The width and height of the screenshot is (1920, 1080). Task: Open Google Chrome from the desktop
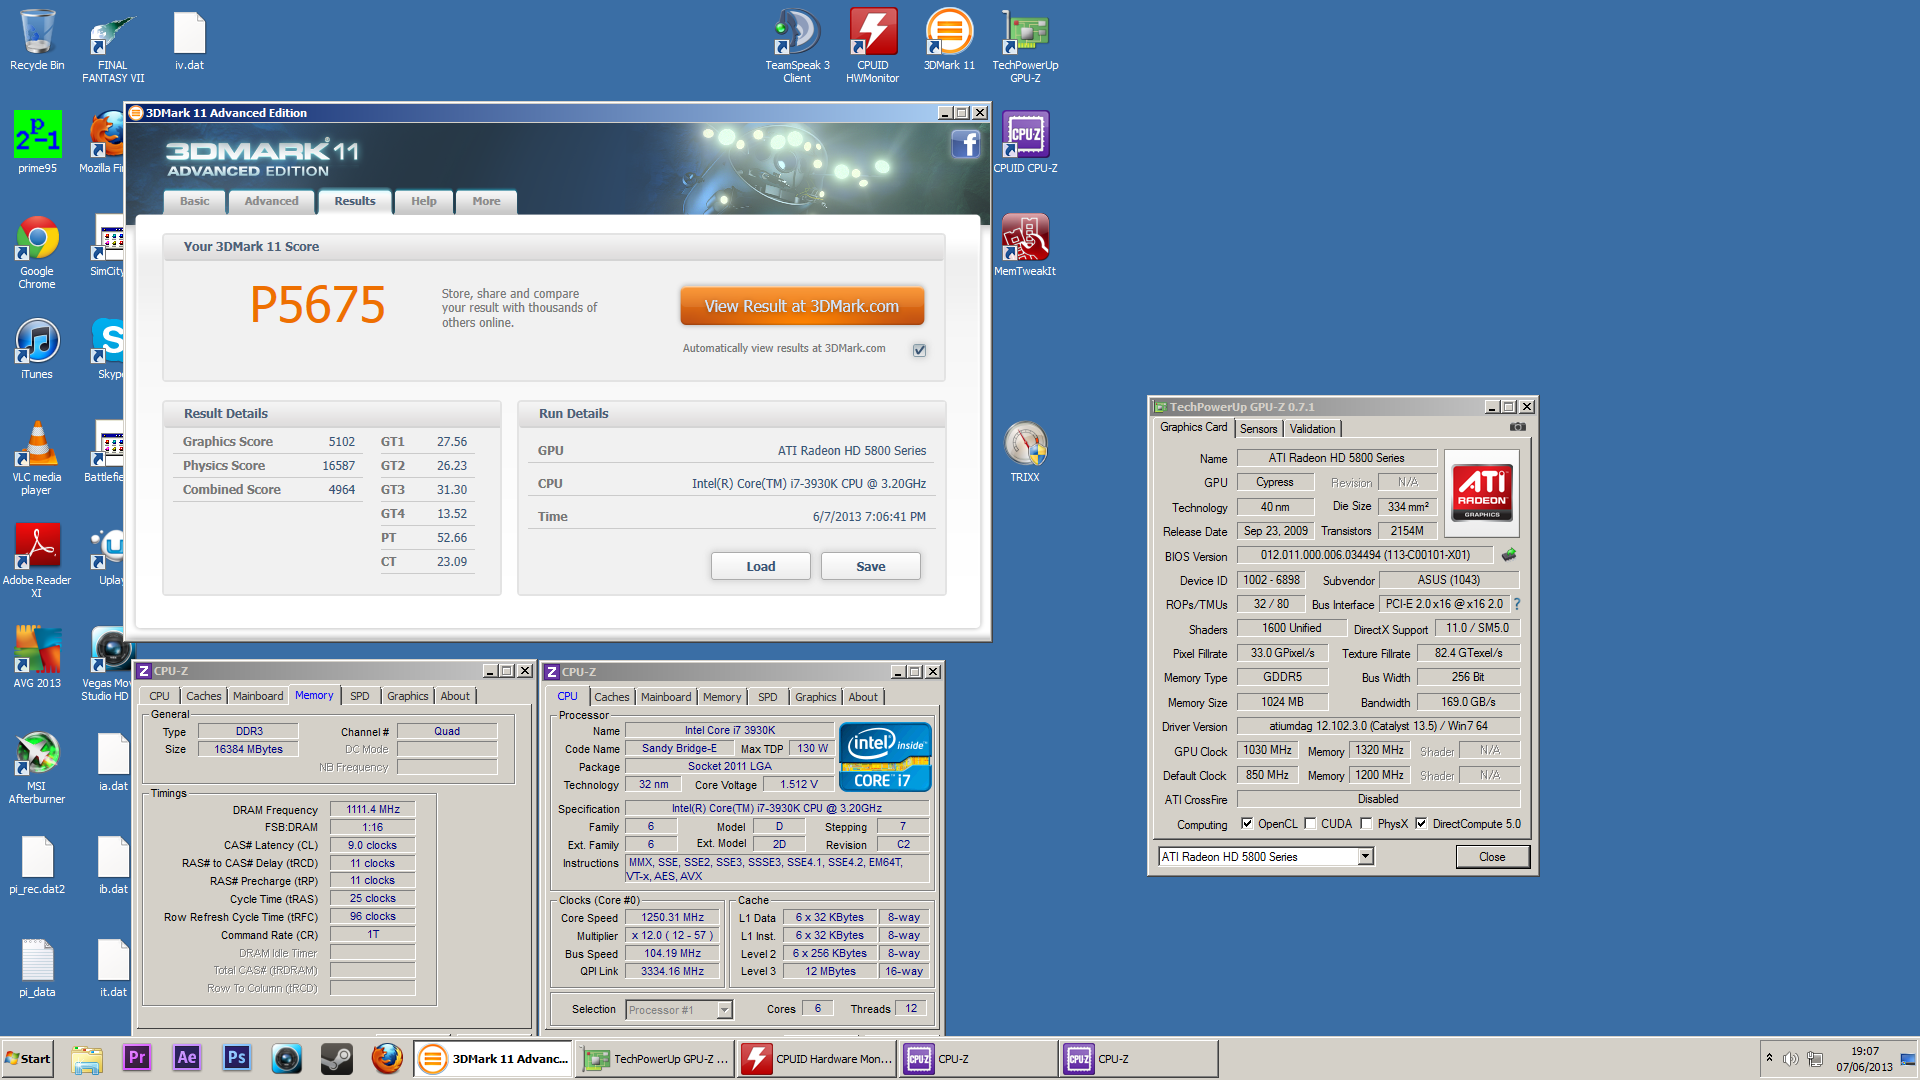coord(37,252)
